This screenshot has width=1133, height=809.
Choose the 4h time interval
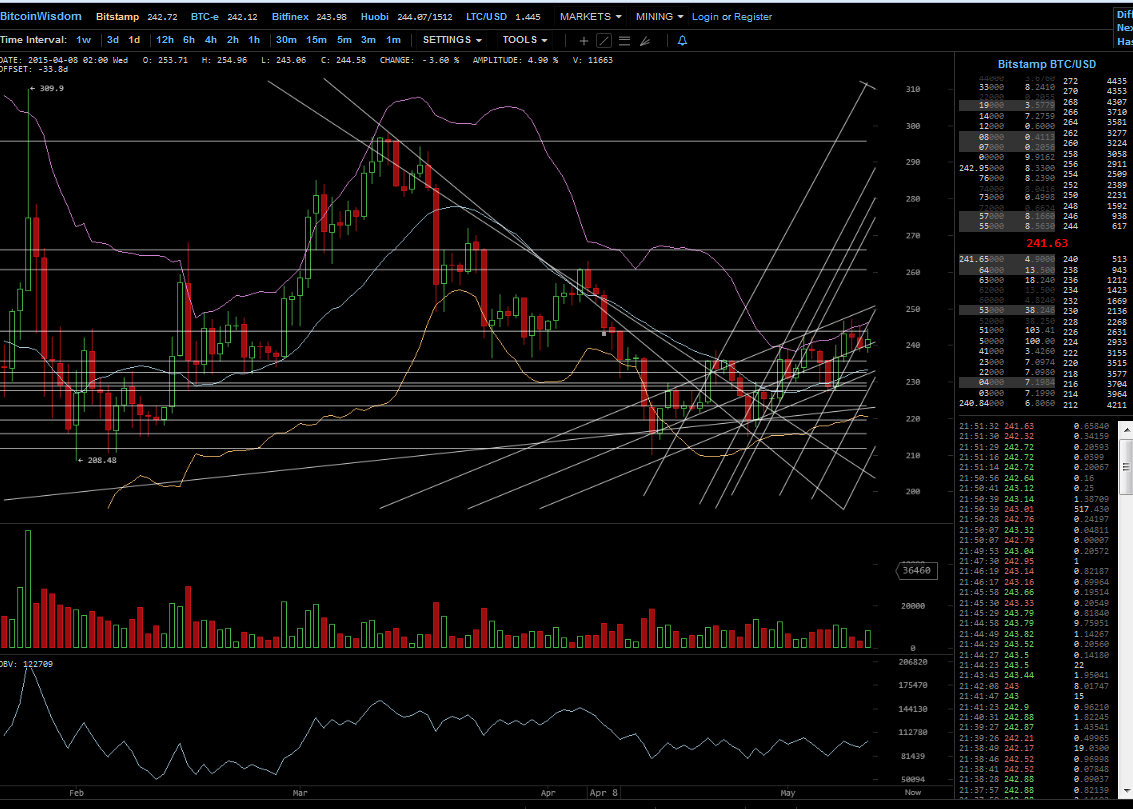click(210, 40)
